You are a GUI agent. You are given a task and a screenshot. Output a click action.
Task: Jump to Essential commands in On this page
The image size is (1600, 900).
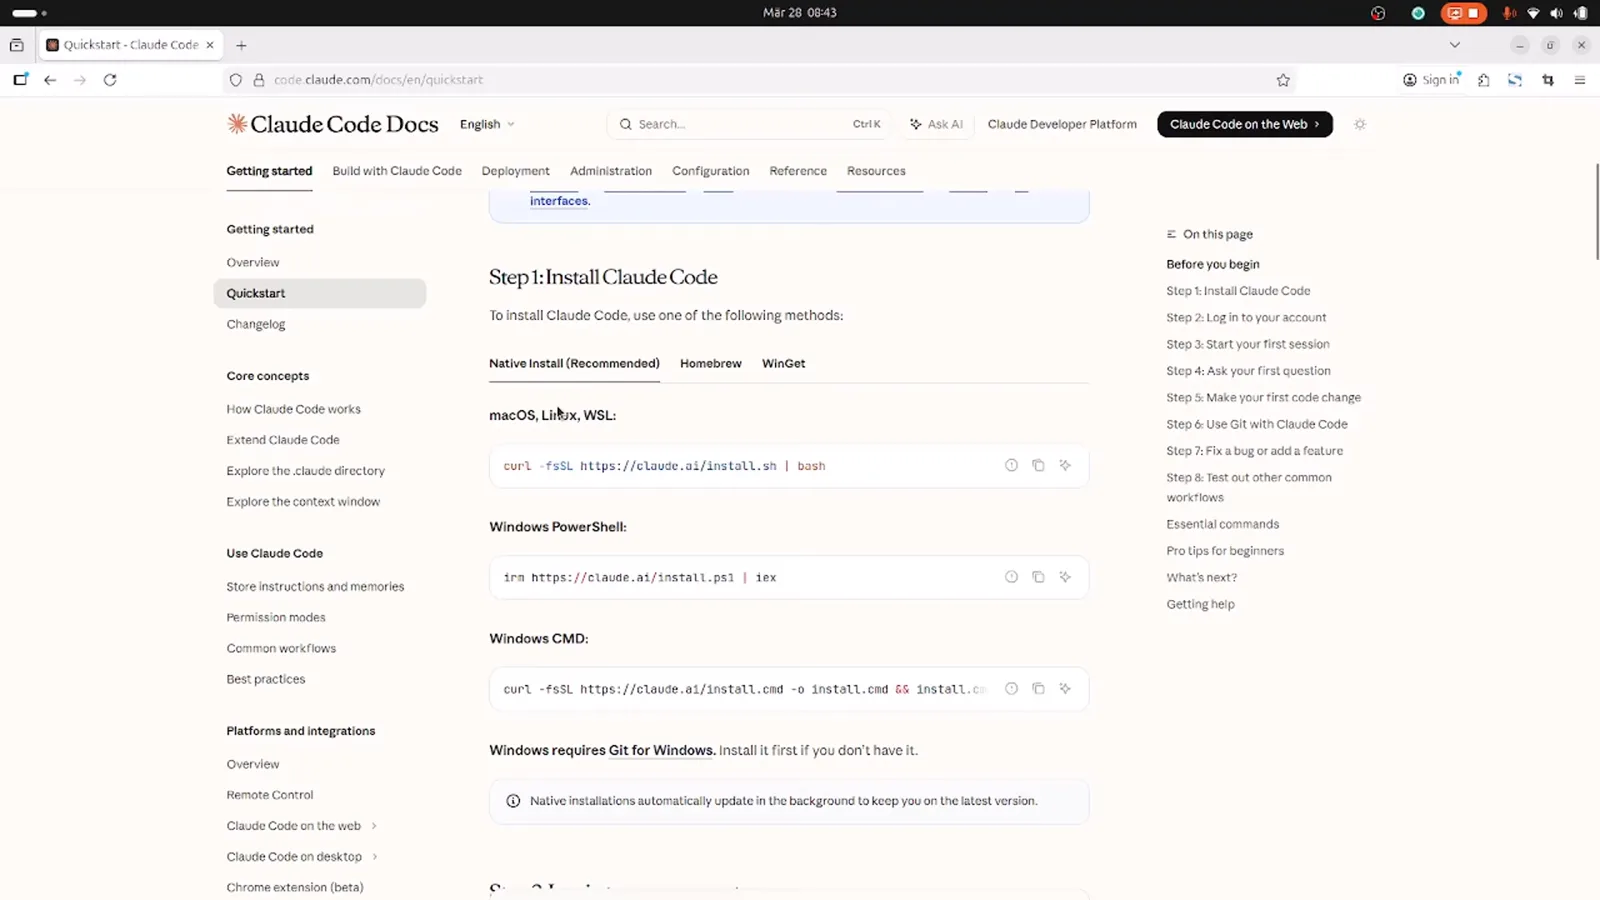(x=1222, y=524)
